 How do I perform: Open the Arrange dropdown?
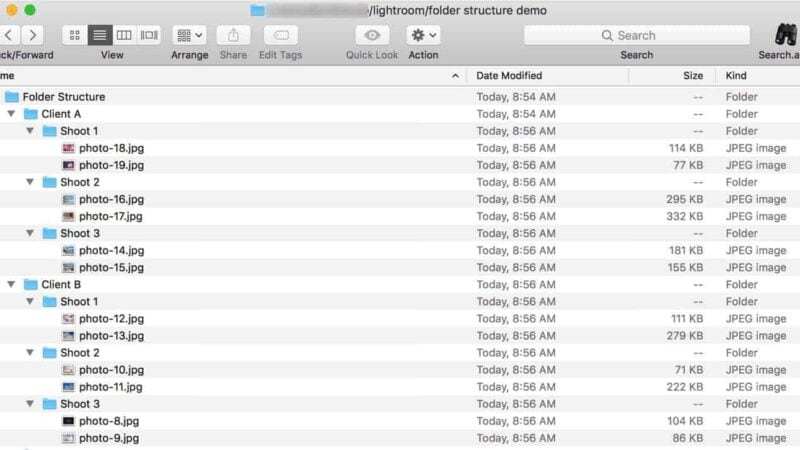click(189, 35)
